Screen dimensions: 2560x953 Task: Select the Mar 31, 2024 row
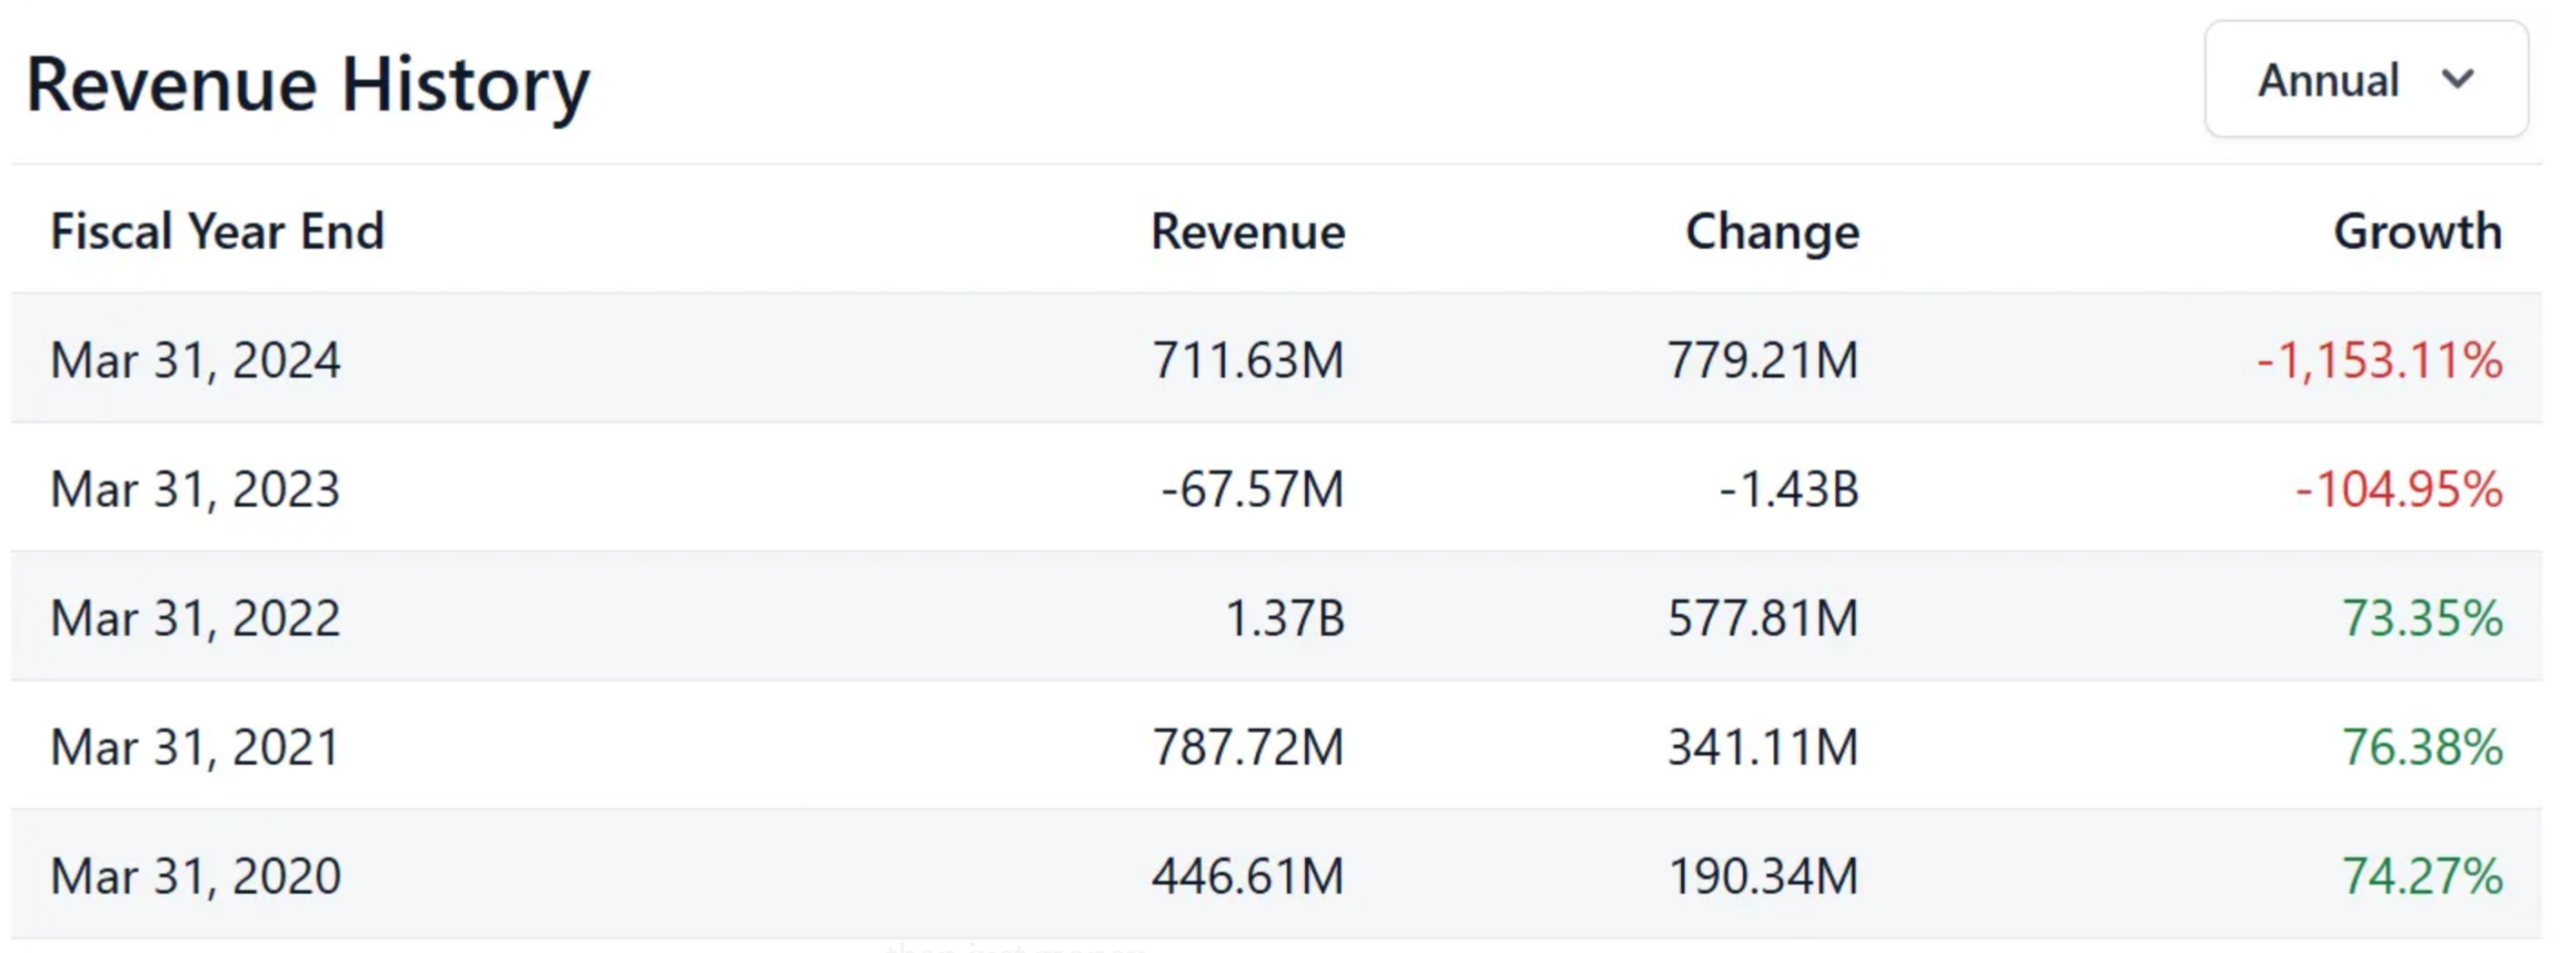(x=196, y=359)
